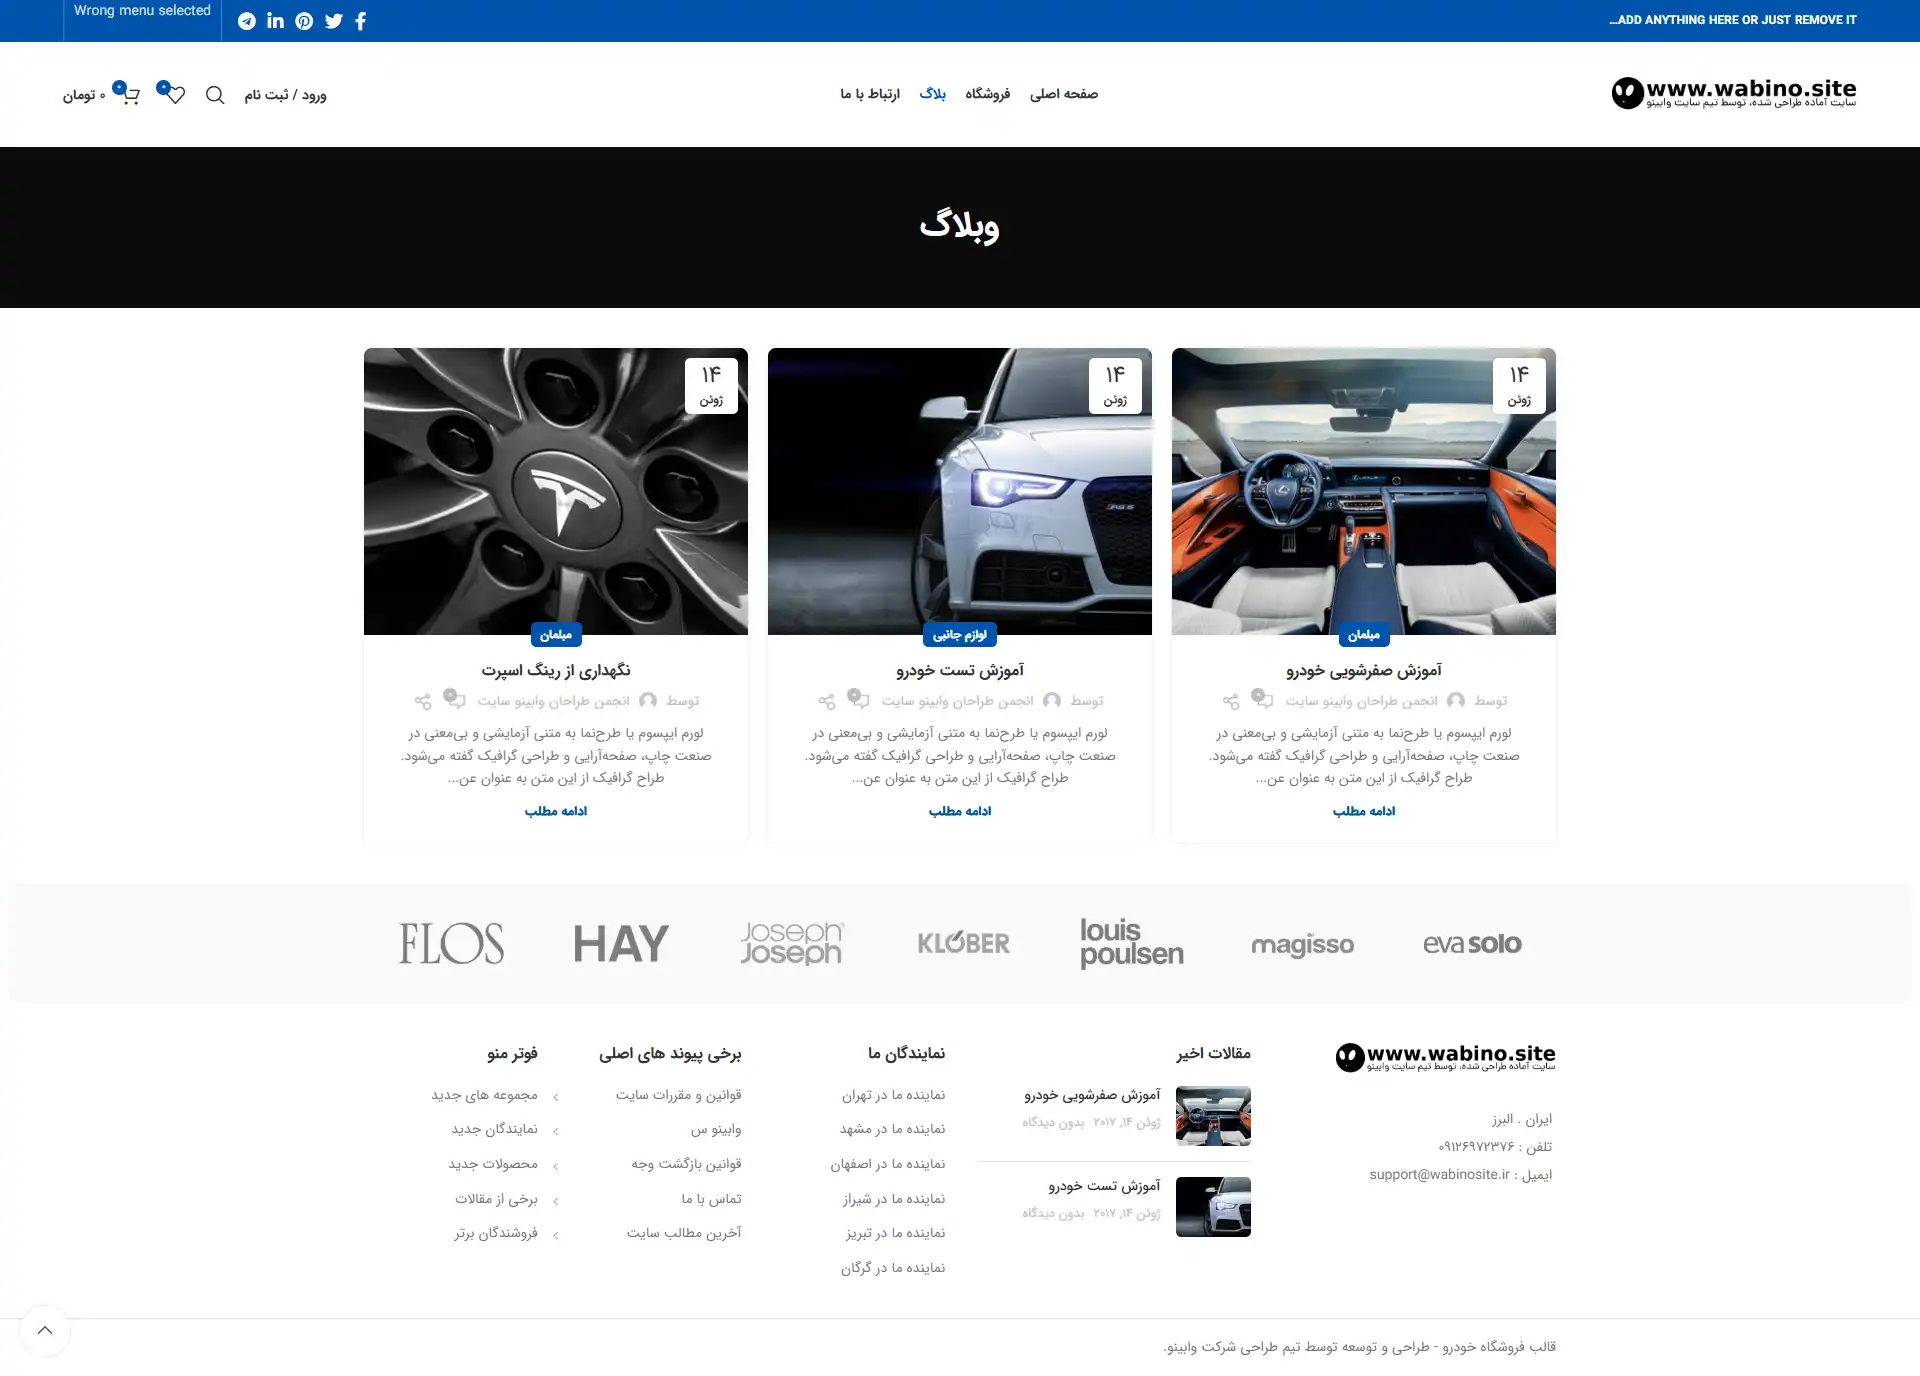Click author avatar on آموزش صفرشویی خودرو post

pos(1456,701)
